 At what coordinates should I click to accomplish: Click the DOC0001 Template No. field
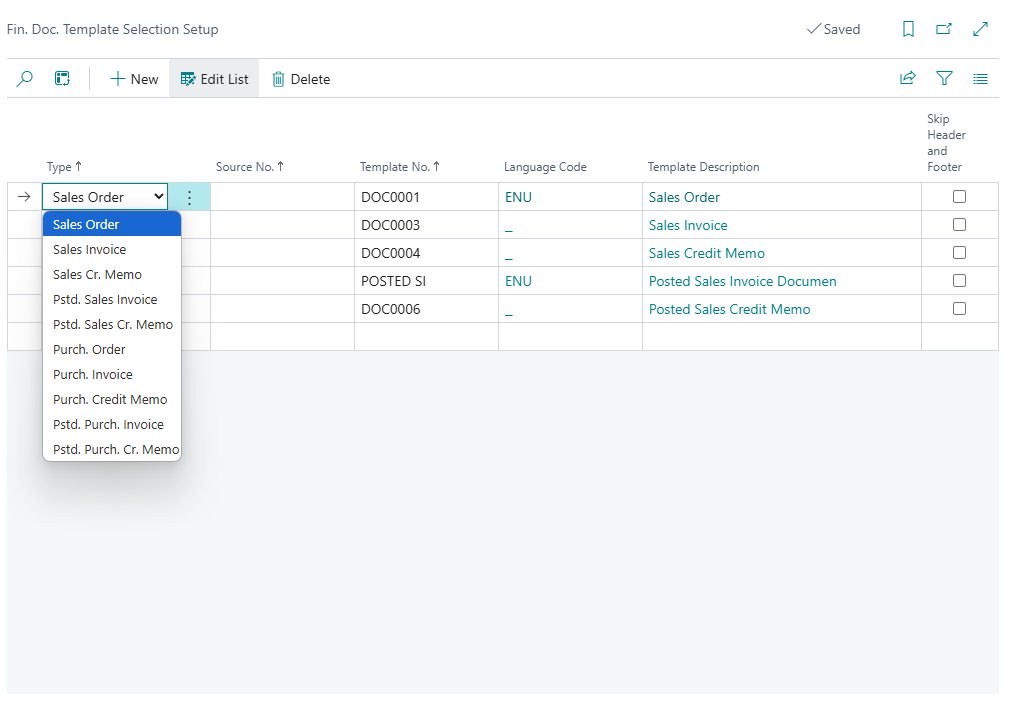coord(425,197)
